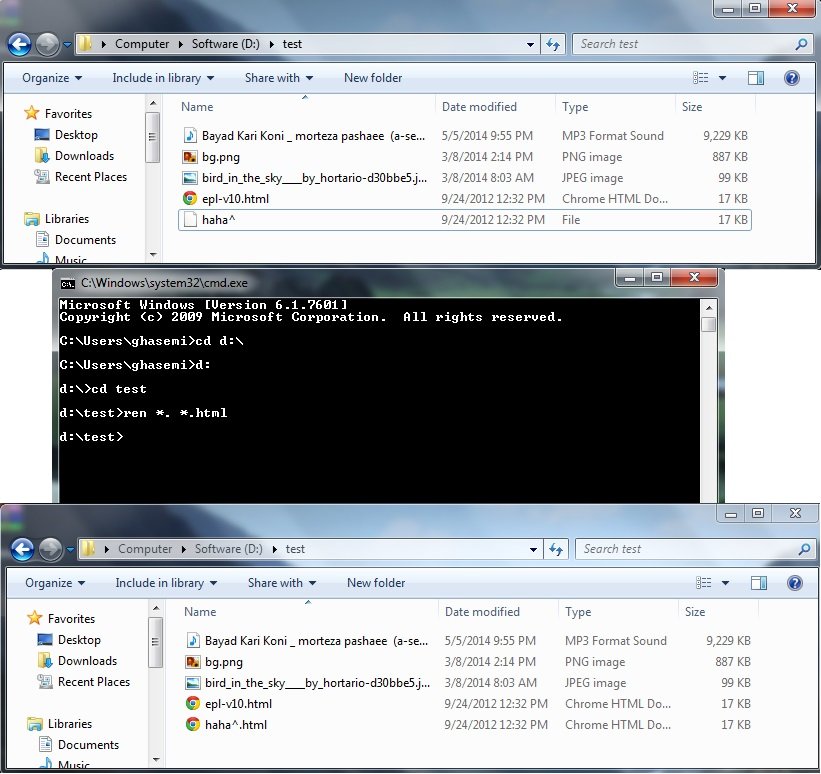The height and width of the screenshot is (774, 821).
Task: Expand the Include in library menu in lower window
Action: pos(164,583)
